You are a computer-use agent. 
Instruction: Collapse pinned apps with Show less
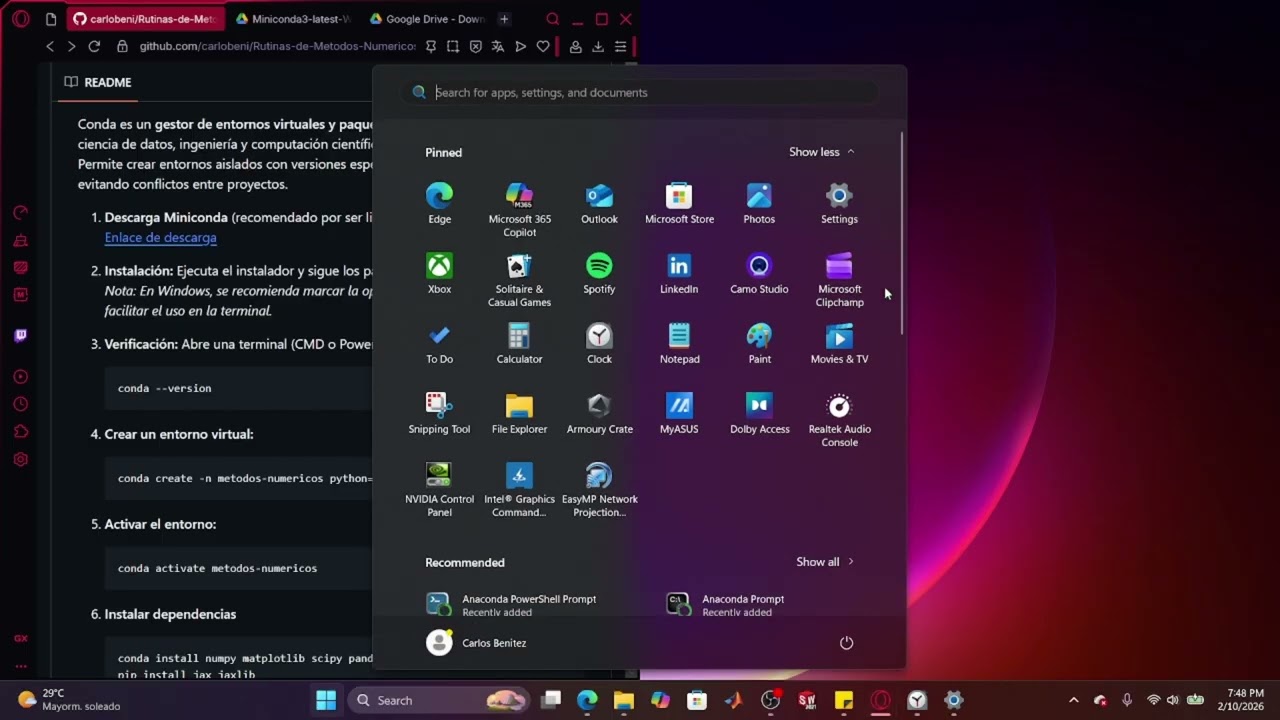tap(821, 152)
